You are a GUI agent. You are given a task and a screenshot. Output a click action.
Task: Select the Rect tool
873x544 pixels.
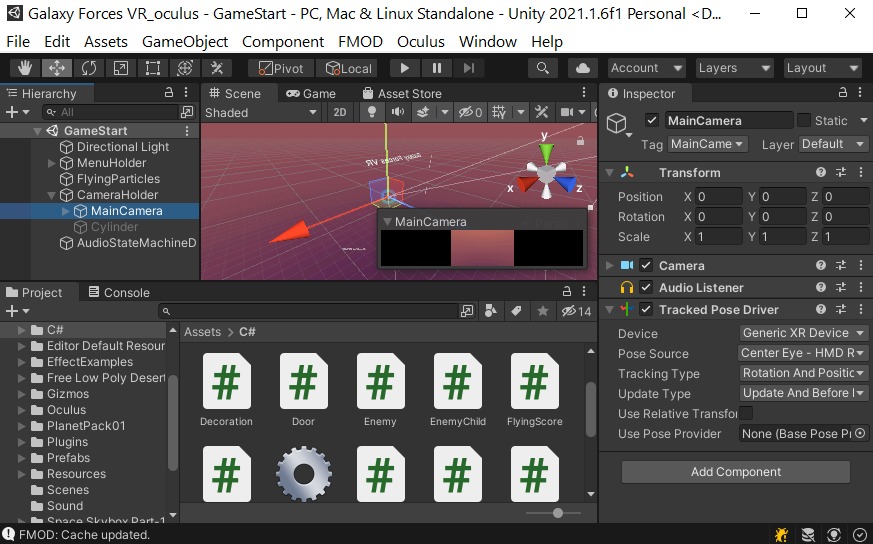click(153, 68)
